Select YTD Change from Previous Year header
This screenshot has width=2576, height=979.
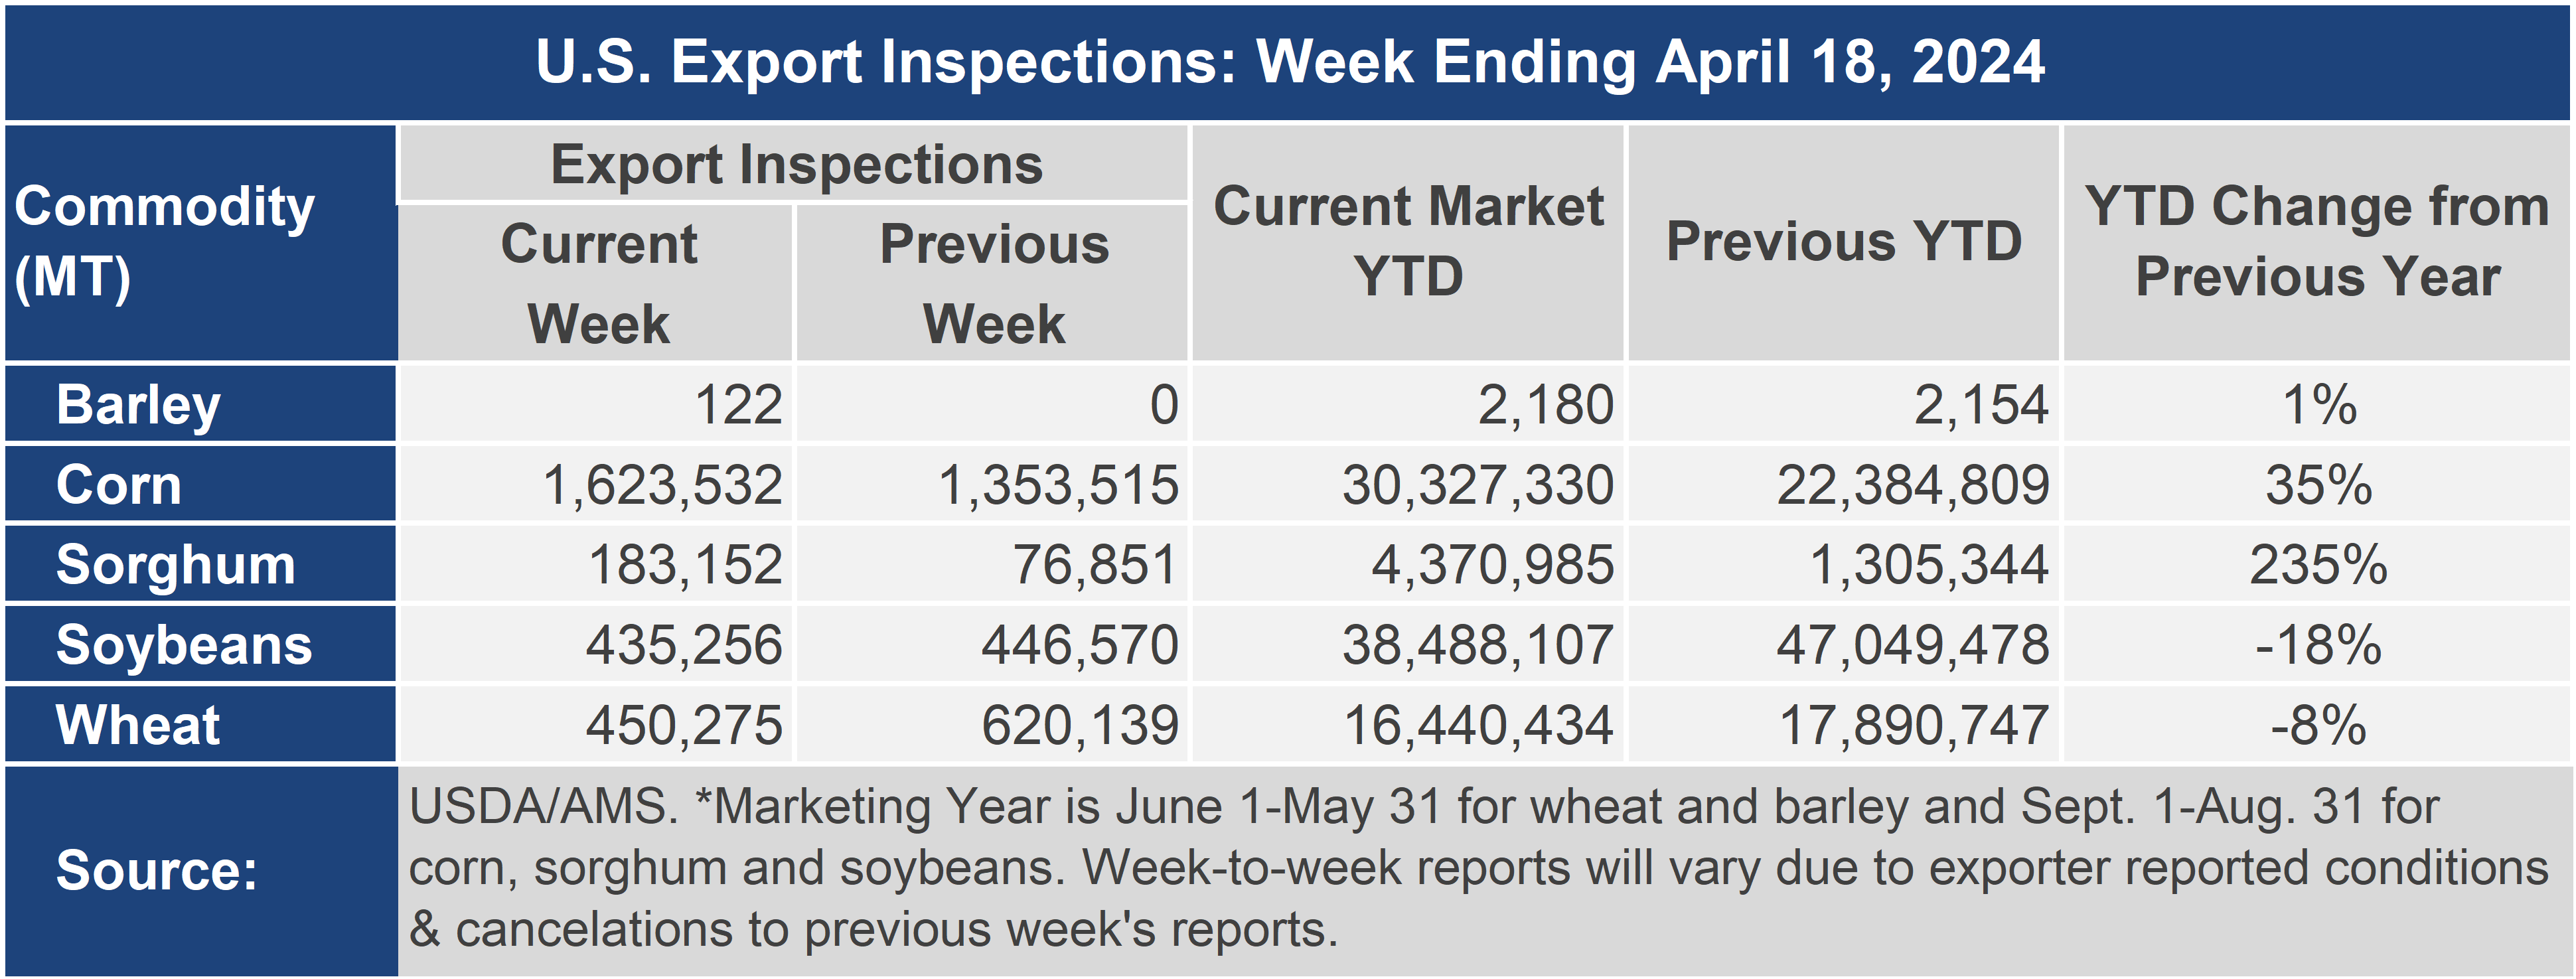pos(2317,242)
